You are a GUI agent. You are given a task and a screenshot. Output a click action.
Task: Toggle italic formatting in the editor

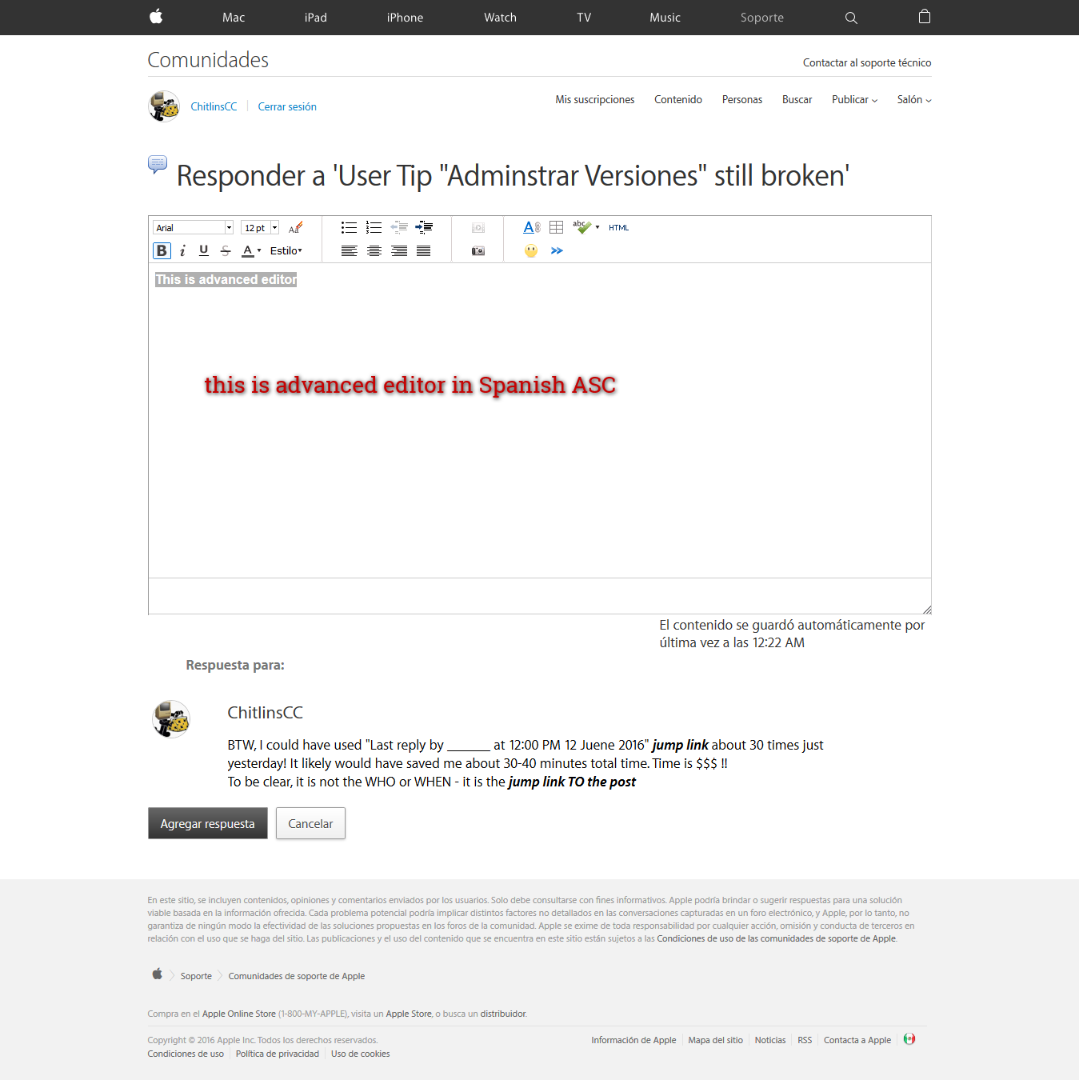[x=182, y=251]
